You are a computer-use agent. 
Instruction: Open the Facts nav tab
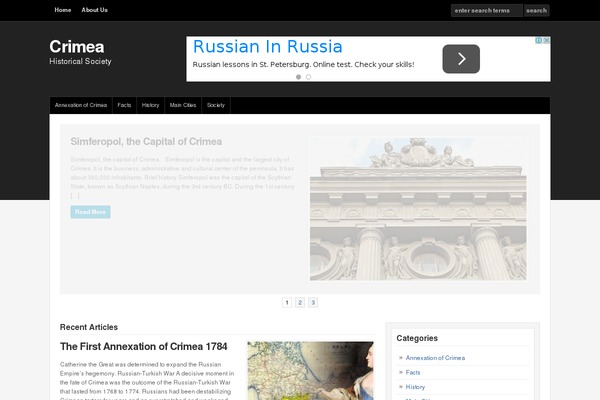tap(124, 105)
